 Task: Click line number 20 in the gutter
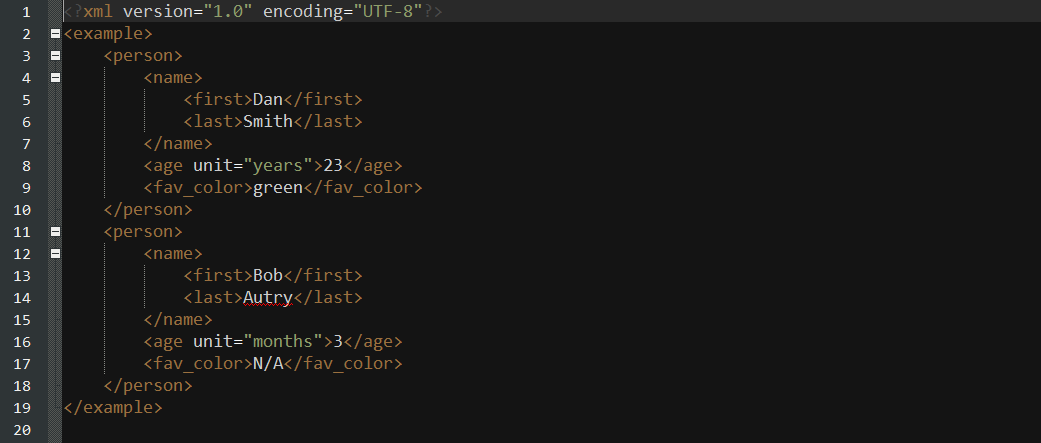[x=21, y=430]
